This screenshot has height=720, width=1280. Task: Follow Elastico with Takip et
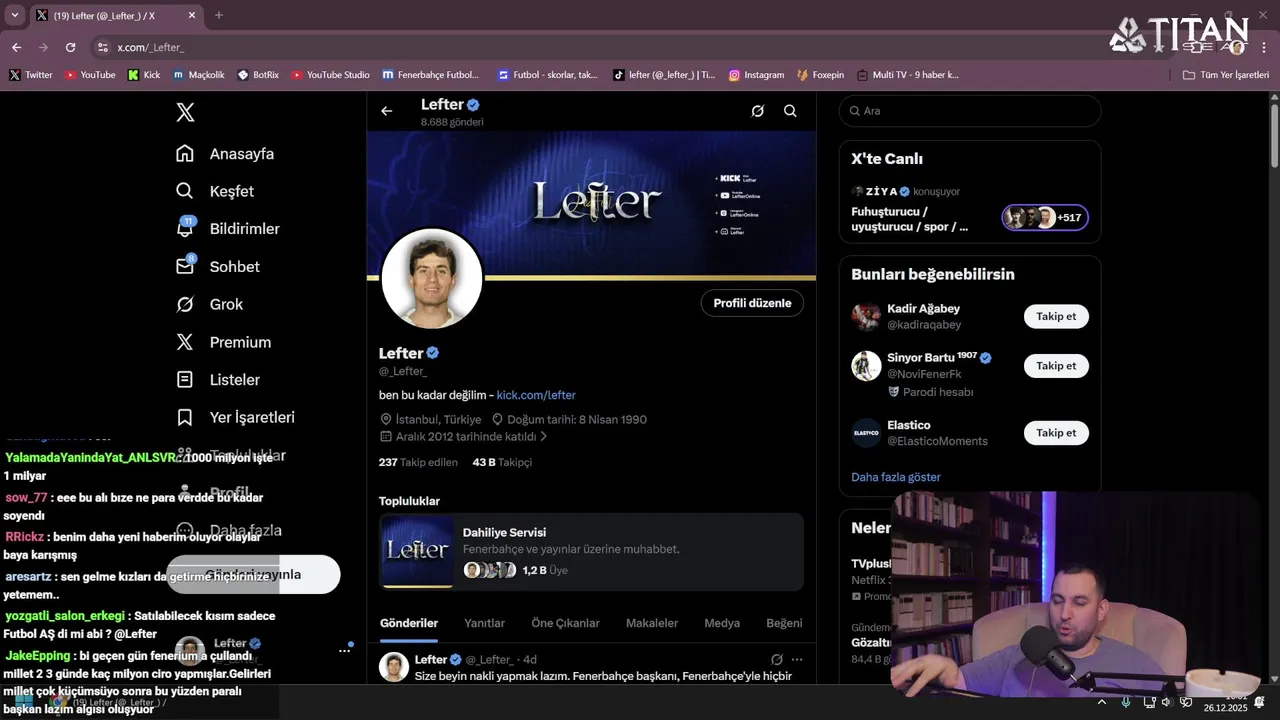coord(1056,433)
